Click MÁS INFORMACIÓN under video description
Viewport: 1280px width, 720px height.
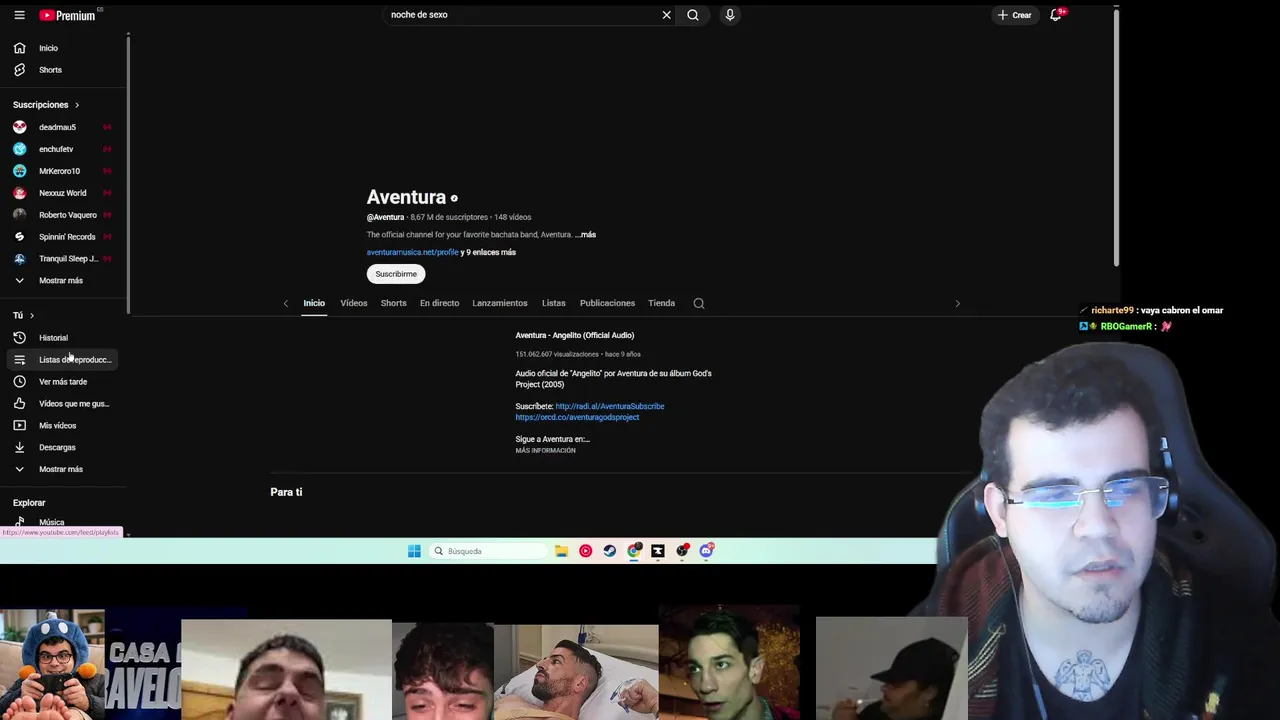tap(545, 451)
